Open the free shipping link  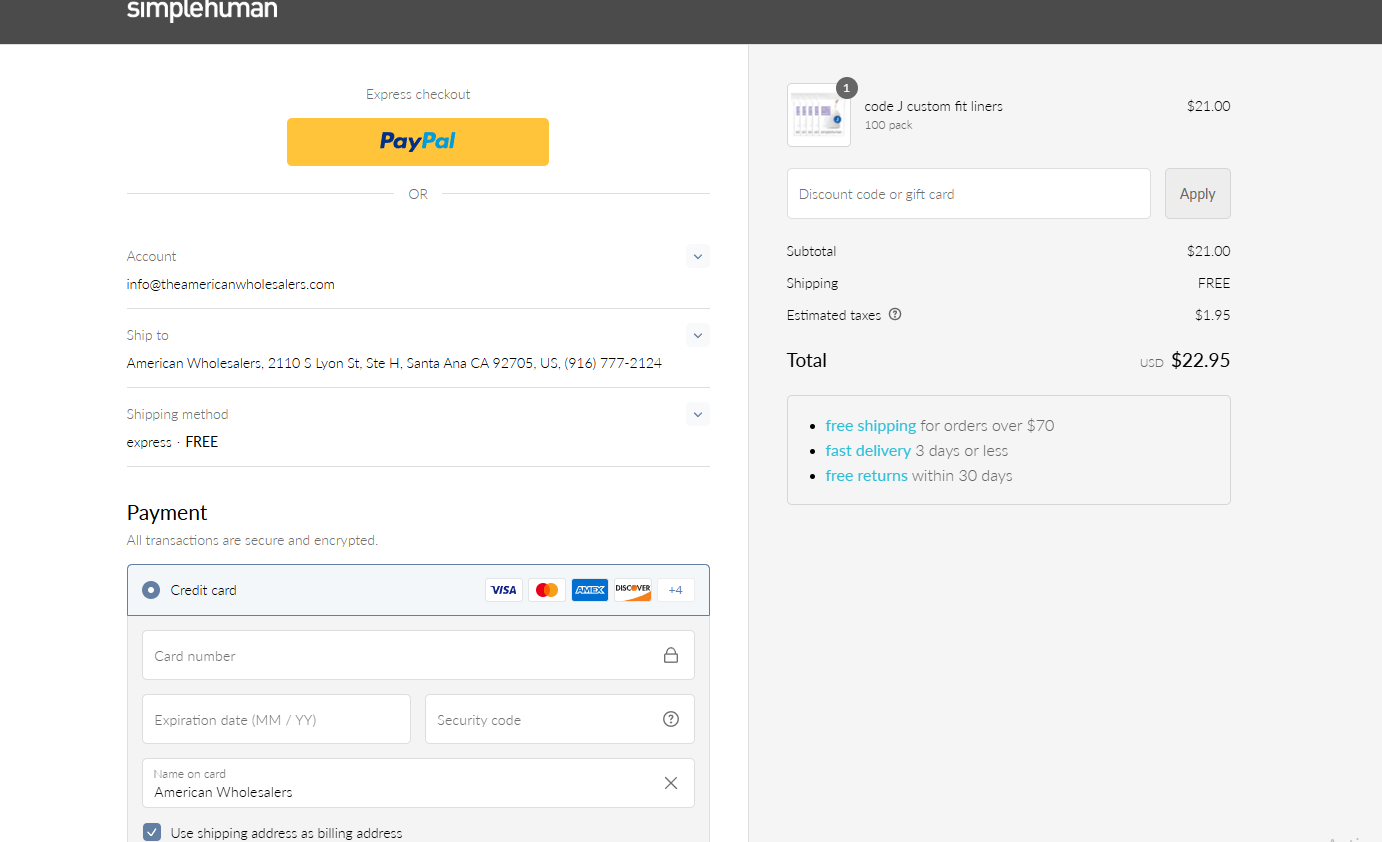tap(871, 425)
